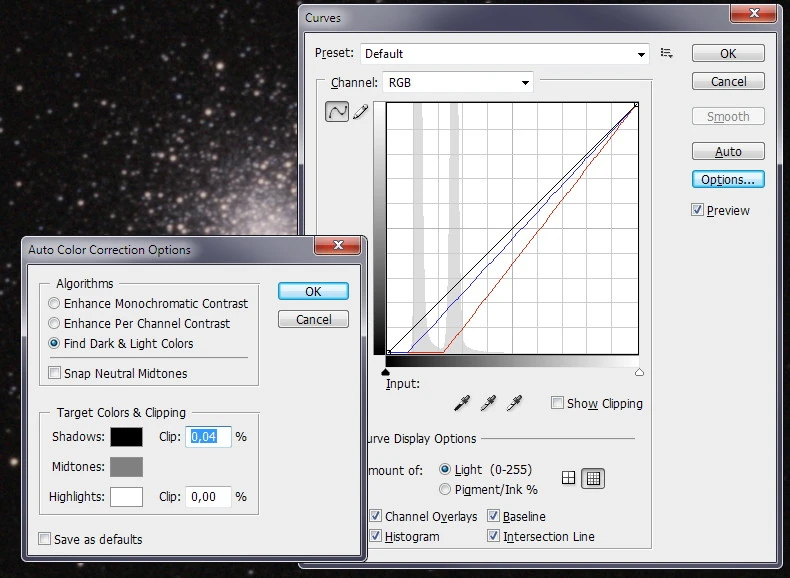
Task: Pick the black point eyedropper
Action: 462,403
